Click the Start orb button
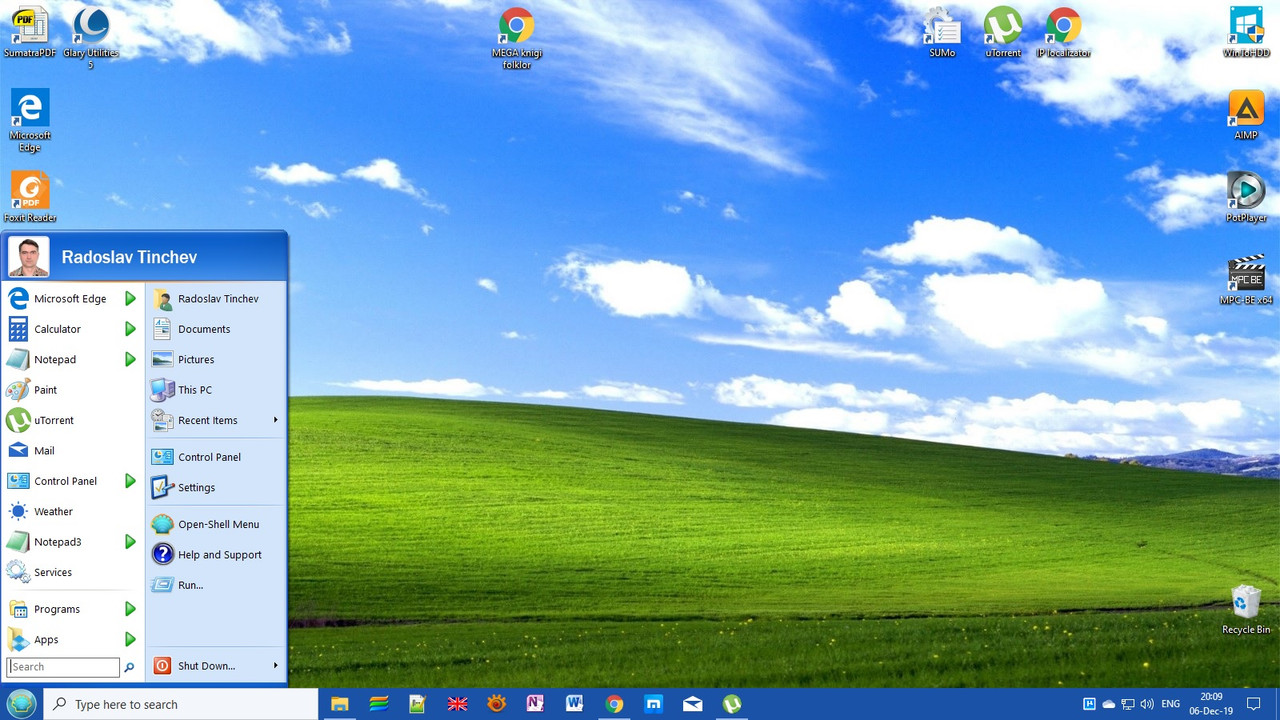Image resolution: width=1280 pixels, height=720 pixels. (21, 704)
